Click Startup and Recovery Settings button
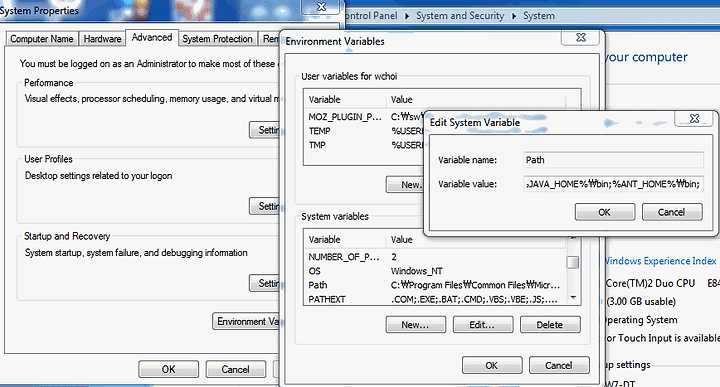Viewport: 720px width, 387px height. pyautogui.click(x=265, y=283)
